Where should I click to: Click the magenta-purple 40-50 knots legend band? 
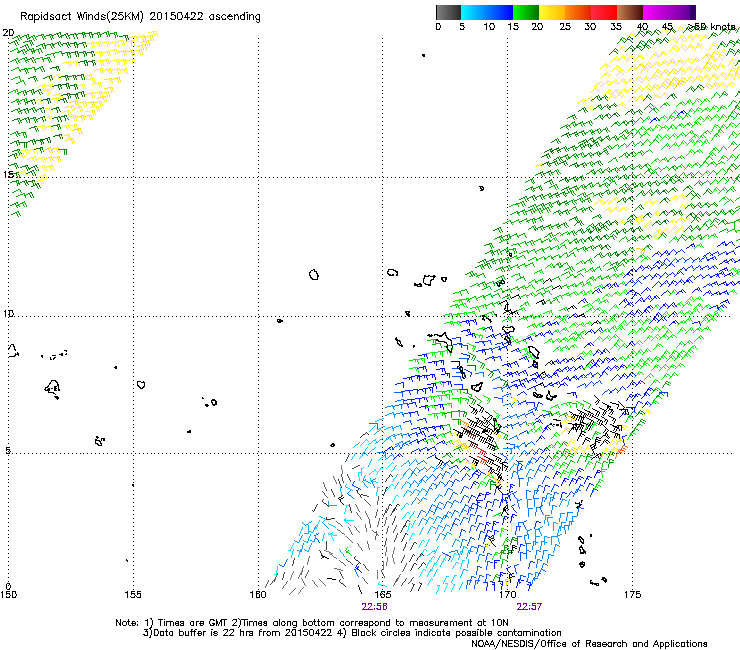click(x=669, y=12)
